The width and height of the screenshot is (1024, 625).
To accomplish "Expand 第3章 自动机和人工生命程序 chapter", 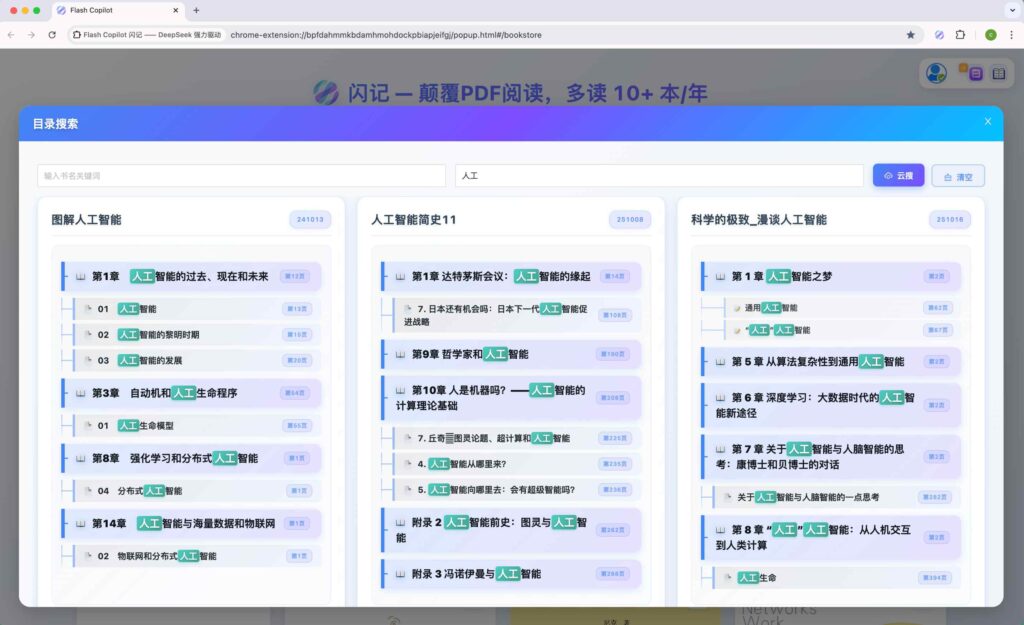I will click(x=190, y=393).
